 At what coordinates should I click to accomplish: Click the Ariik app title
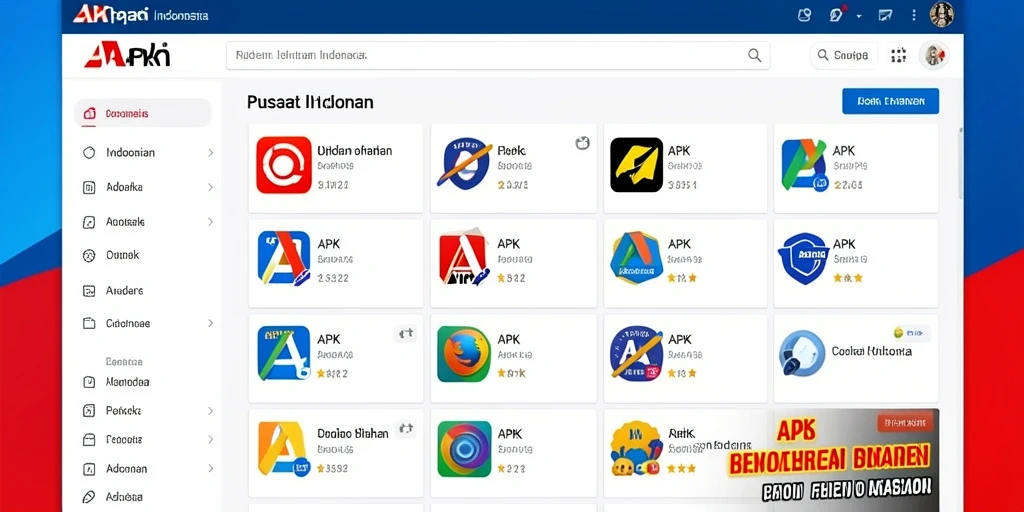point(681,433)
